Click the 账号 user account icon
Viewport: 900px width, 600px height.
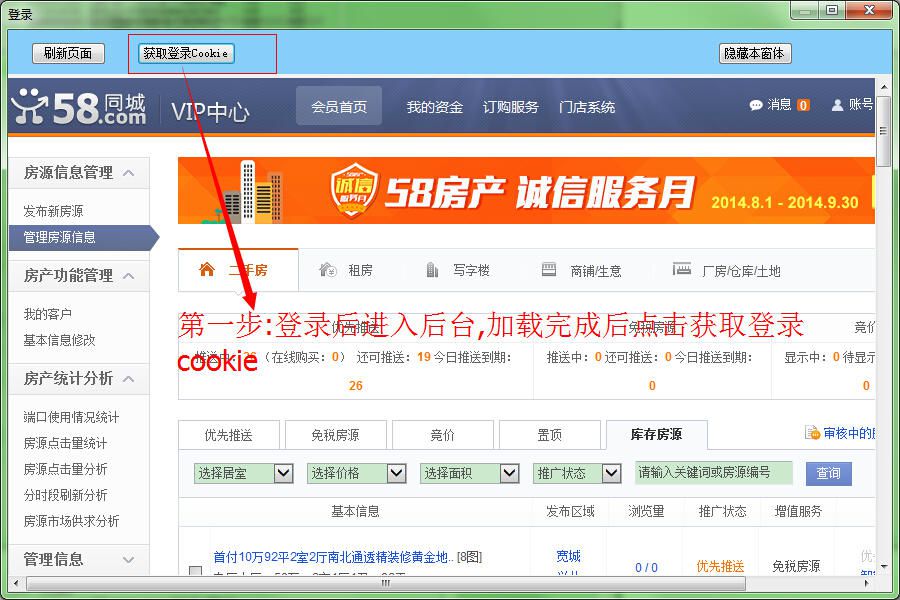point(837,105)
